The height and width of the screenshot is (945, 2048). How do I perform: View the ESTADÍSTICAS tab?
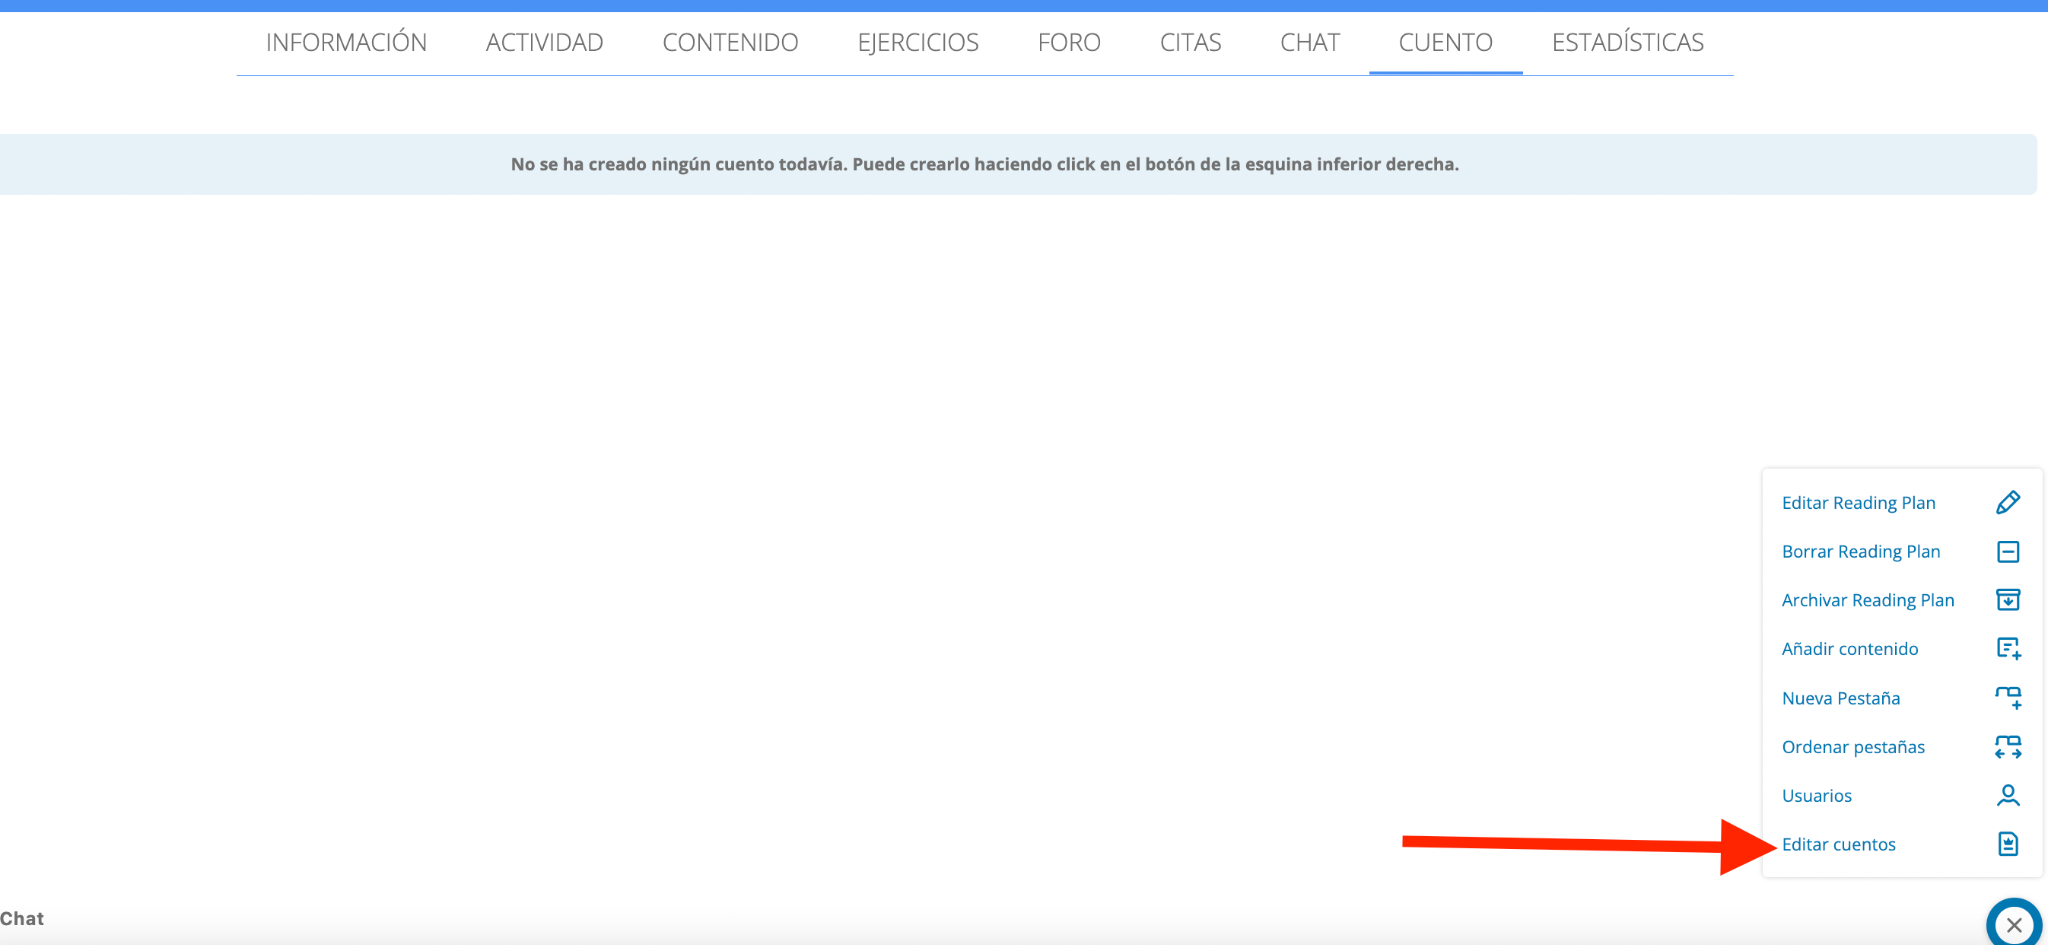[x=1628, y=42]
